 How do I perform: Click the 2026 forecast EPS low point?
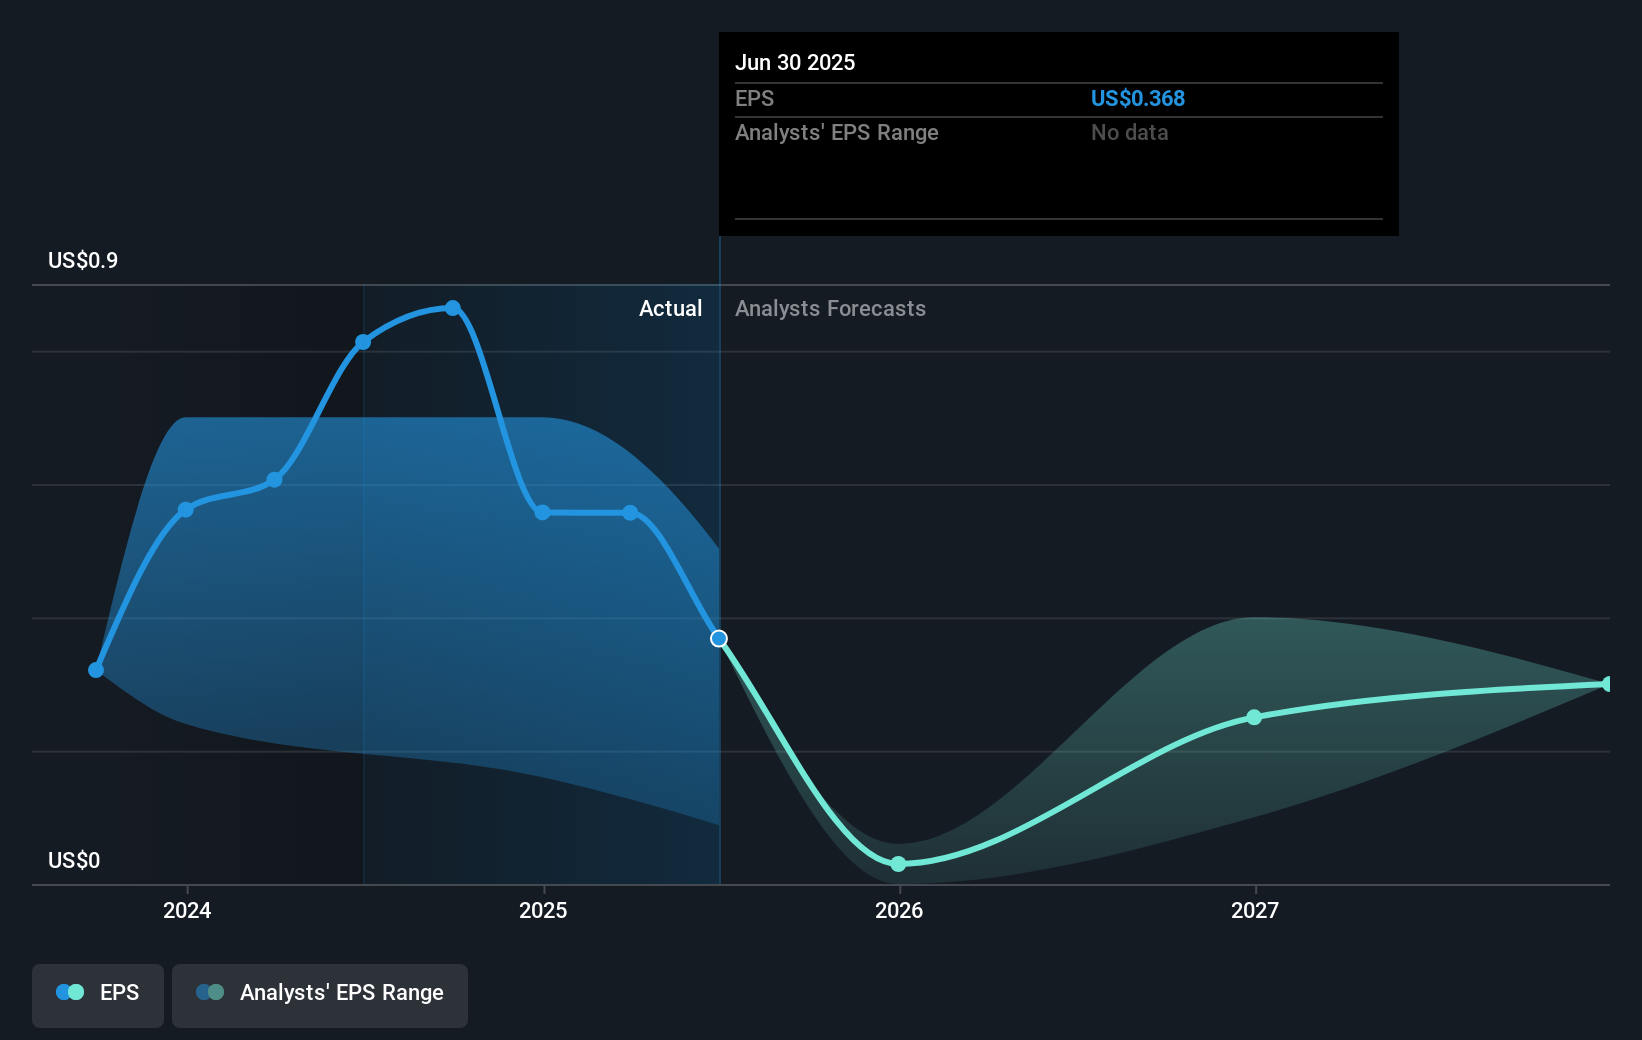[x=898, y=864]
